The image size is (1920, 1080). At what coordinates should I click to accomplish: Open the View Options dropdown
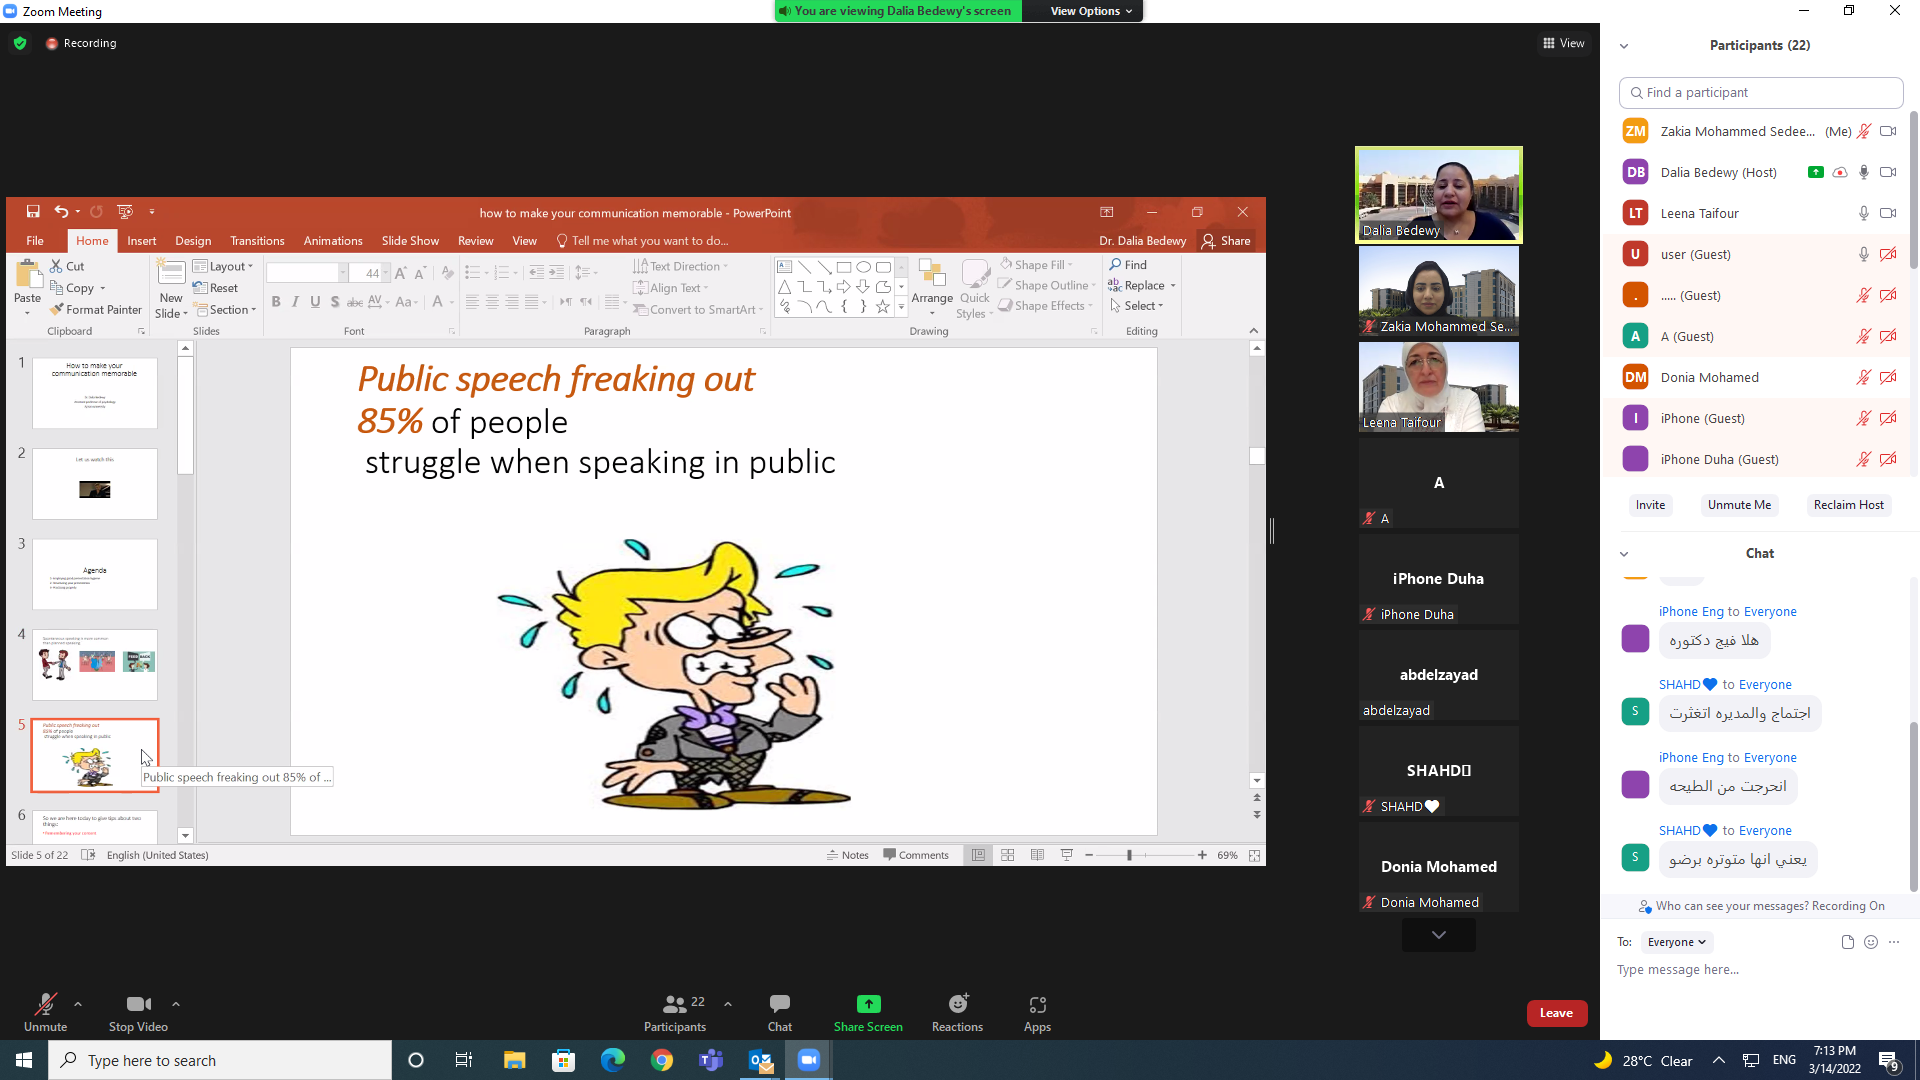pos(1091,11)
